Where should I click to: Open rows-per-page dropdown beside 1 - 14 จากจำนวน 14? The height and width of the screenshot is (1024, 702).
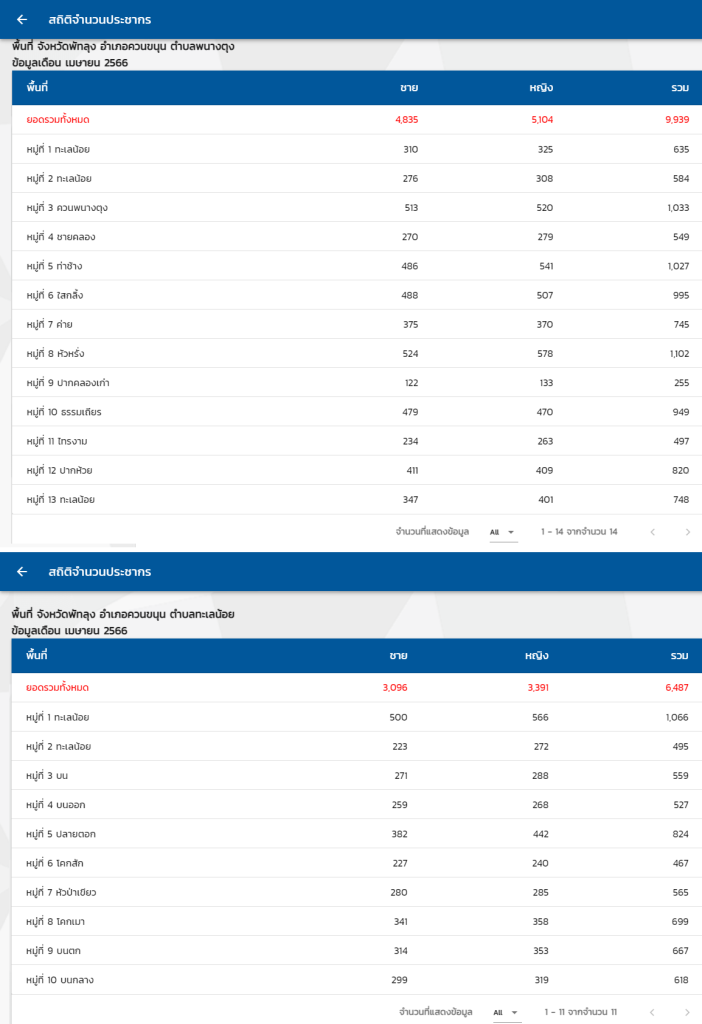[x=502, y=532]
